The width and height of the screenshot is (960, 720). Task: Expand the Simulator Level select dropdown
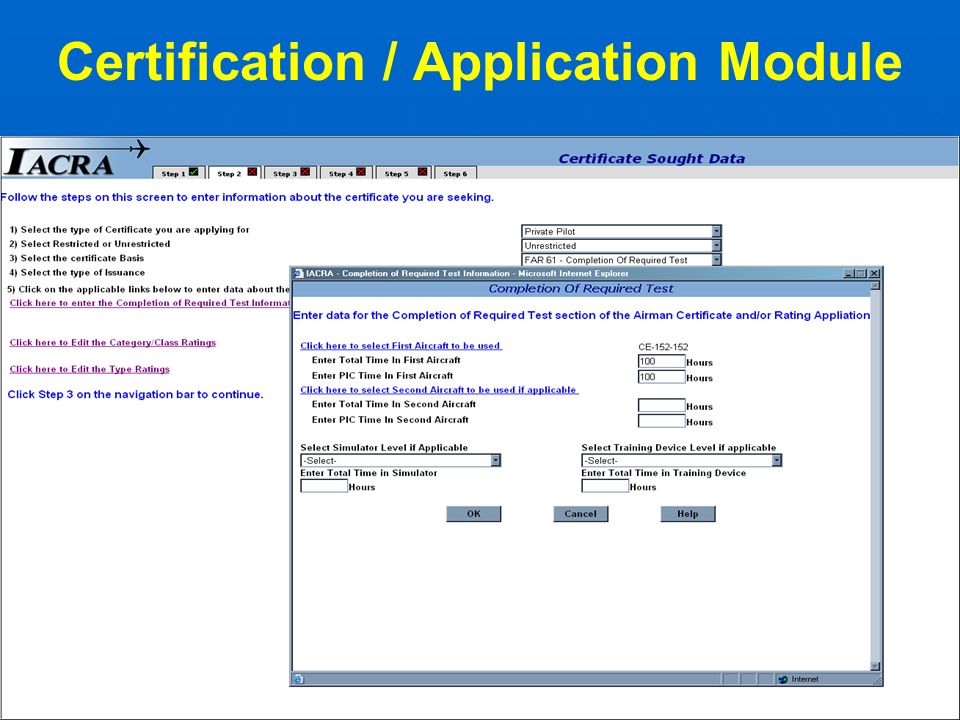(x=400, y=460)
